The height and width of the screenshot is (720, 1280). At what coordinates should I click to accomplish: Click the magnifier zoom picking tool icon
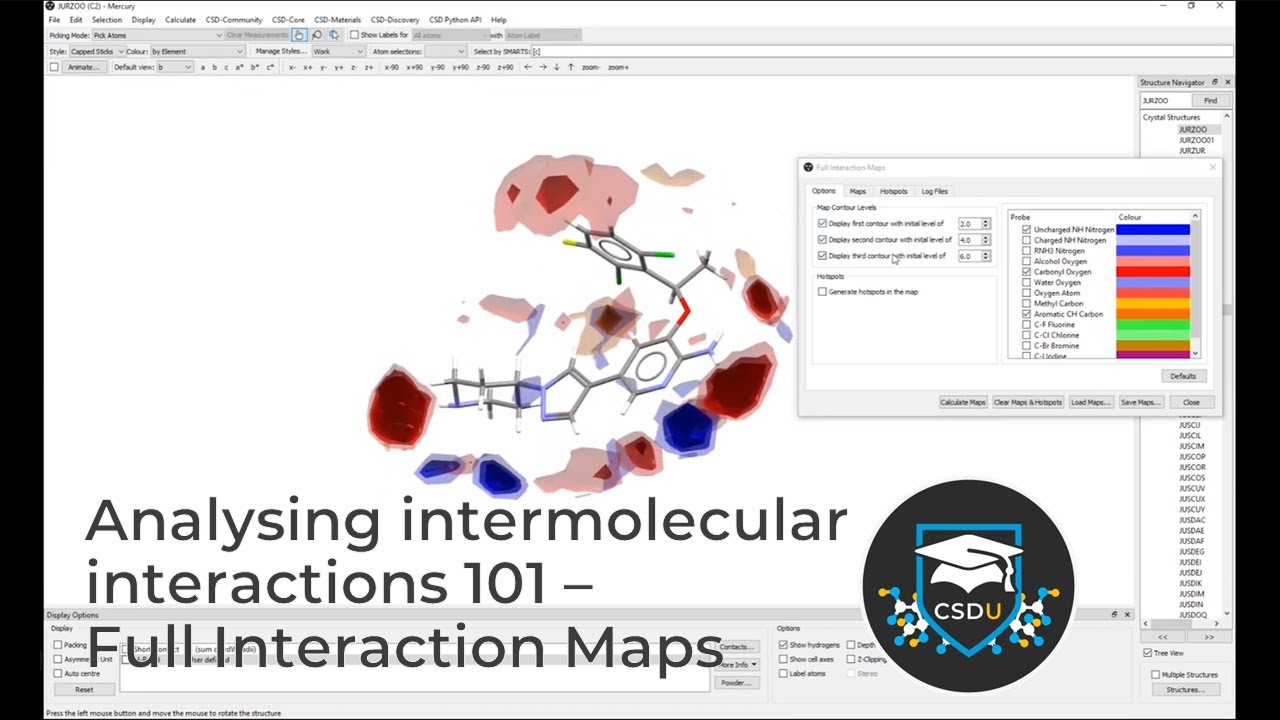(x=317, y=35)
